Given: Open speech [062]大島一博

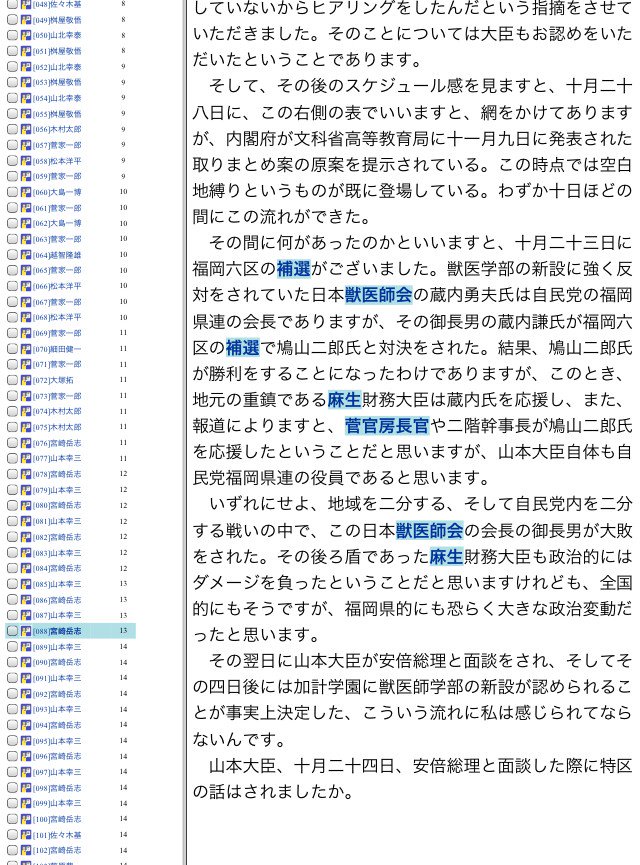Looking at the screenshot, I should [57, 223].
